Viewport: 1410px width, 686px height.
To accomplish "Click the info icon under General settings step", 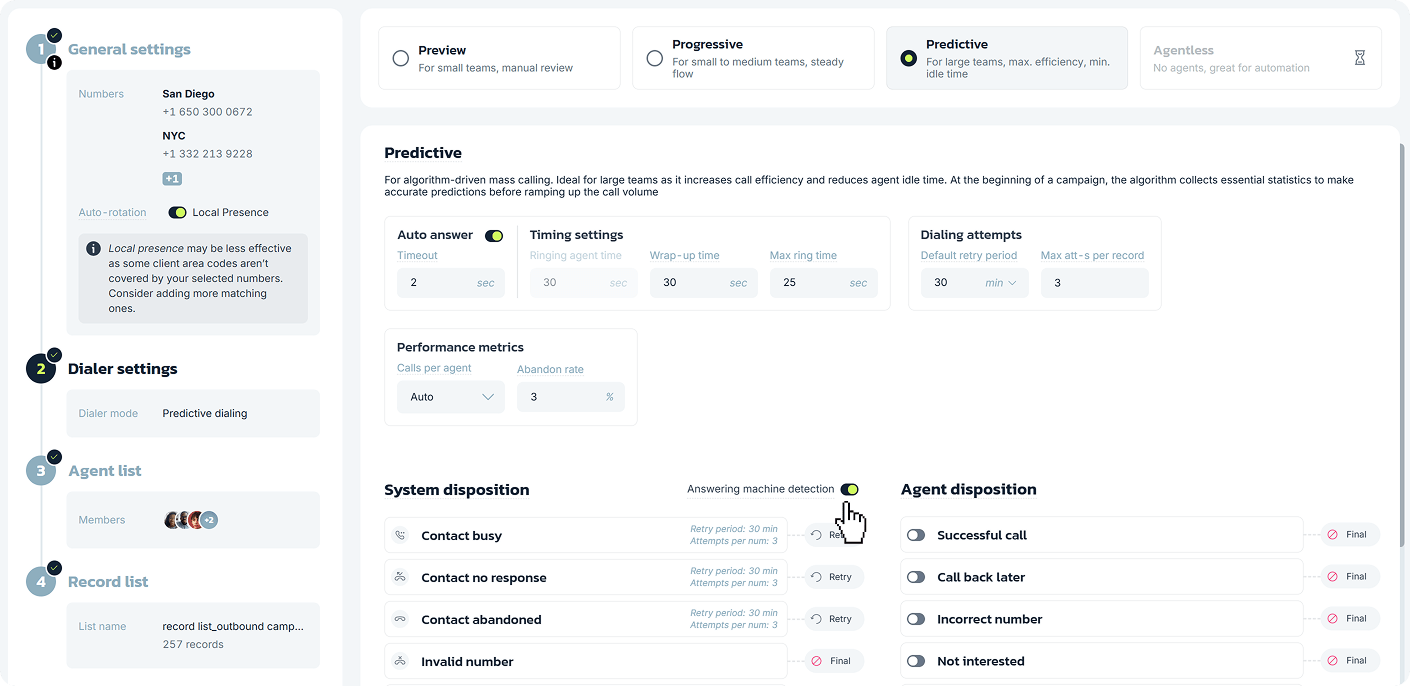I will pyautogui.click(x=54, y=62).
